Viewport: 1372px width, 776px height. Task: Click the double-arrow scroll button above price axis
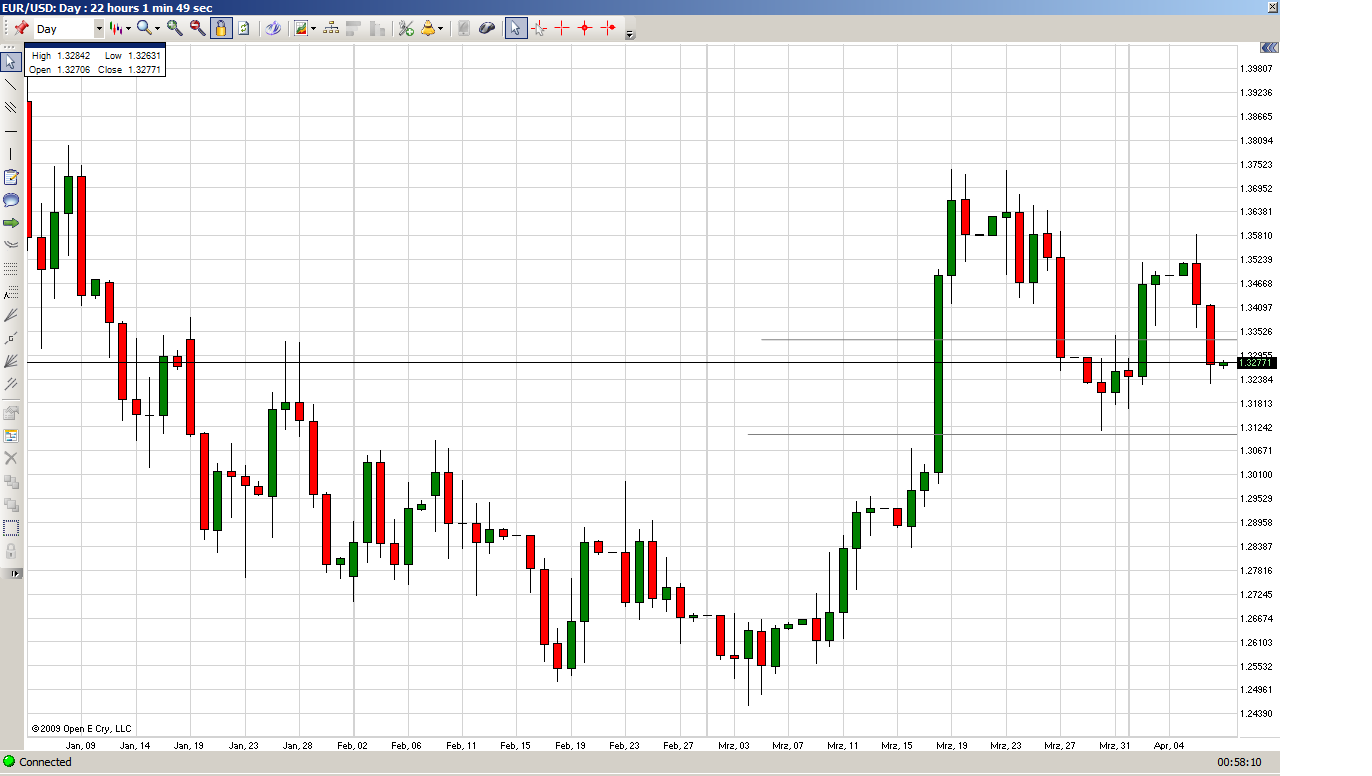(1269, 47)
